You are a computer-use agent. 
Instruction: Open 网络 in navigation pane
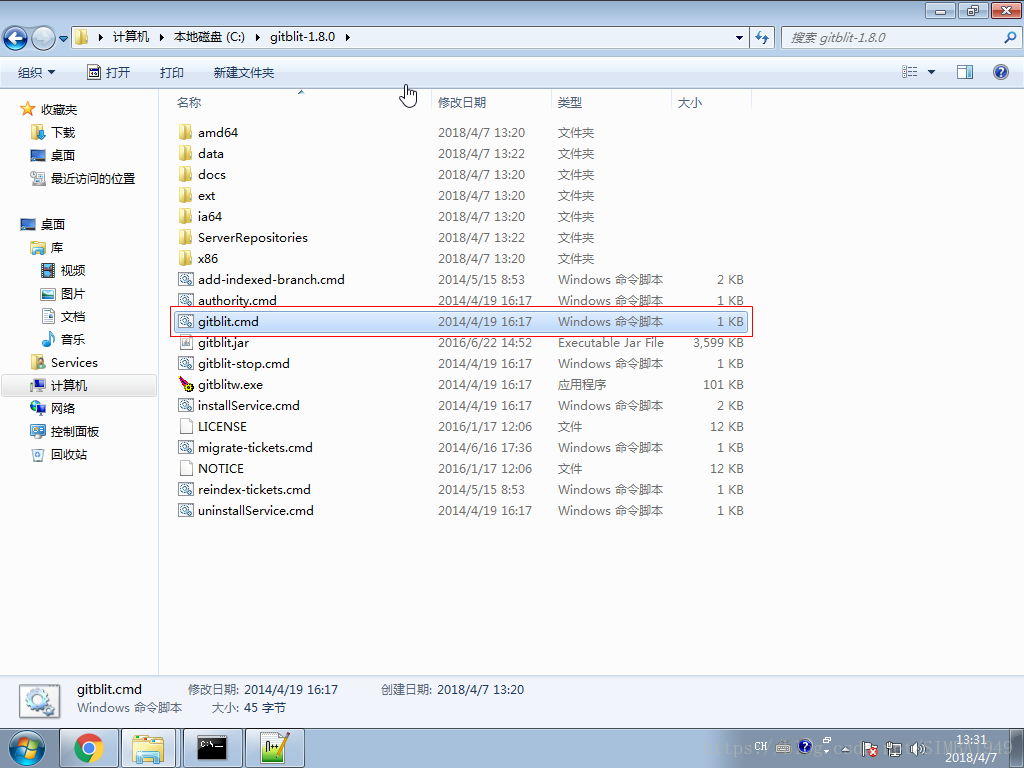53,408
